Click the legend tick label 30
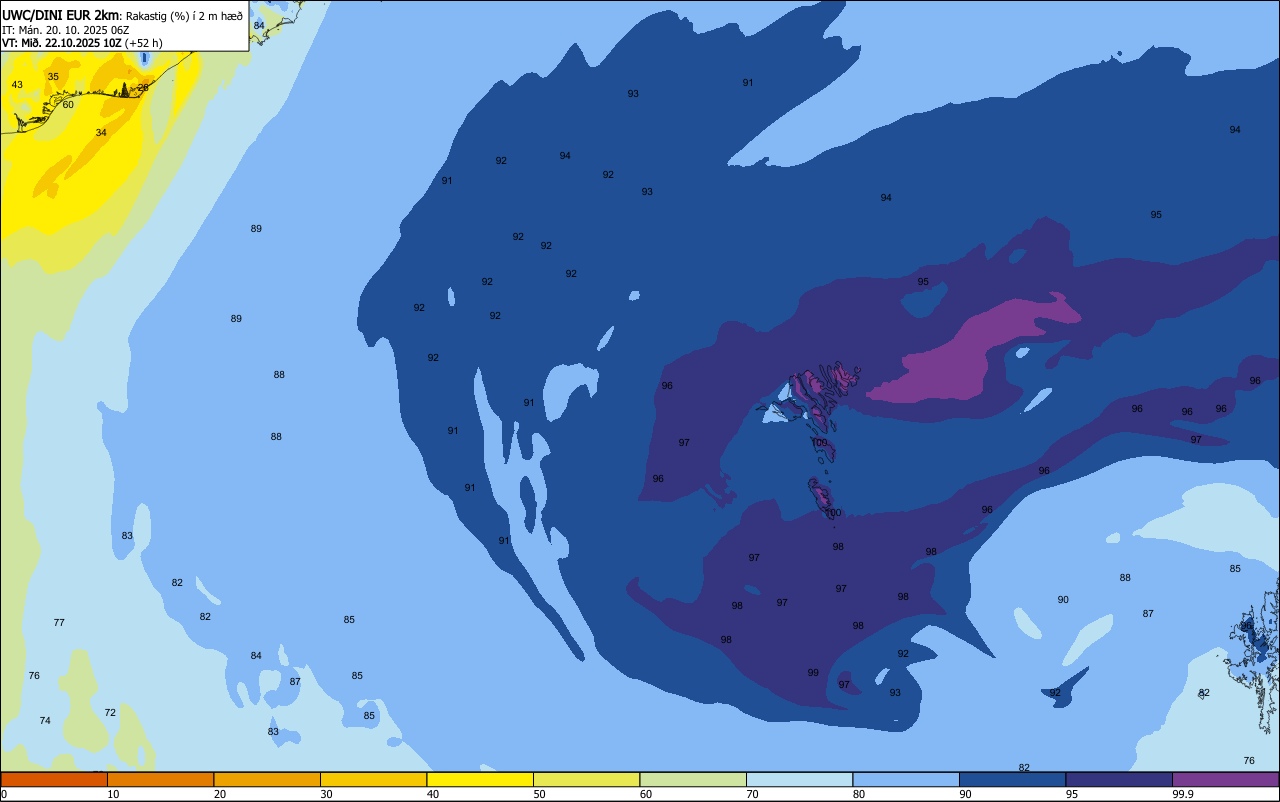 click(326, 794)
